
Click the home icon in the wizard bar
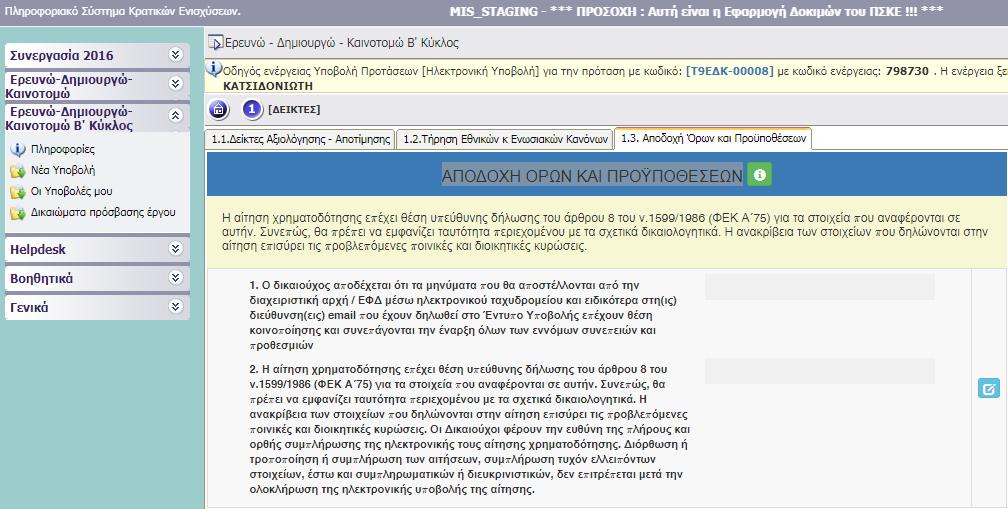point(219,109)
